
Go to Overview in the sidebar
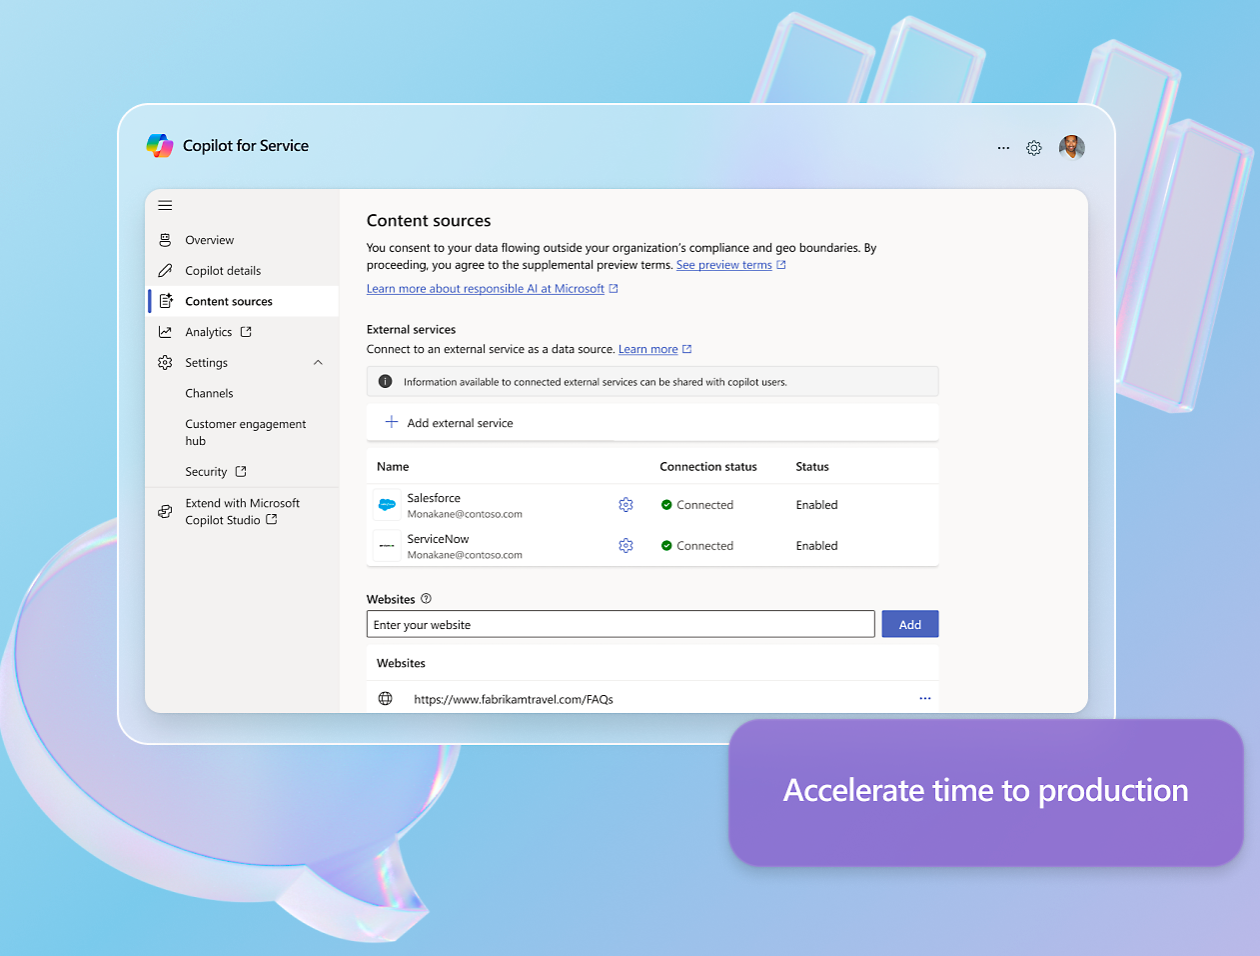coord(209,240)
